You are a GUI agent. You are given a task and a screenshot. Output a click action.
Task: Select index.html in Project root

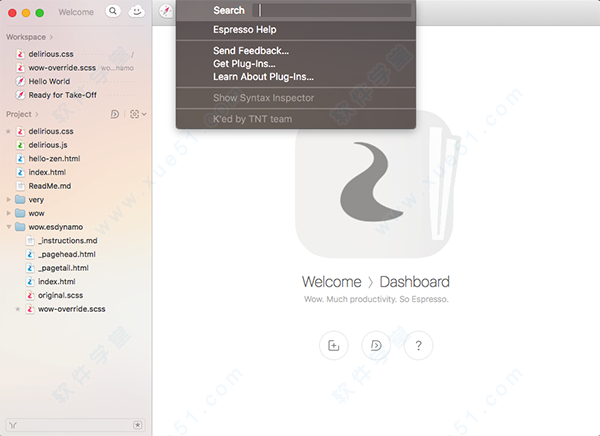(47, 172)
